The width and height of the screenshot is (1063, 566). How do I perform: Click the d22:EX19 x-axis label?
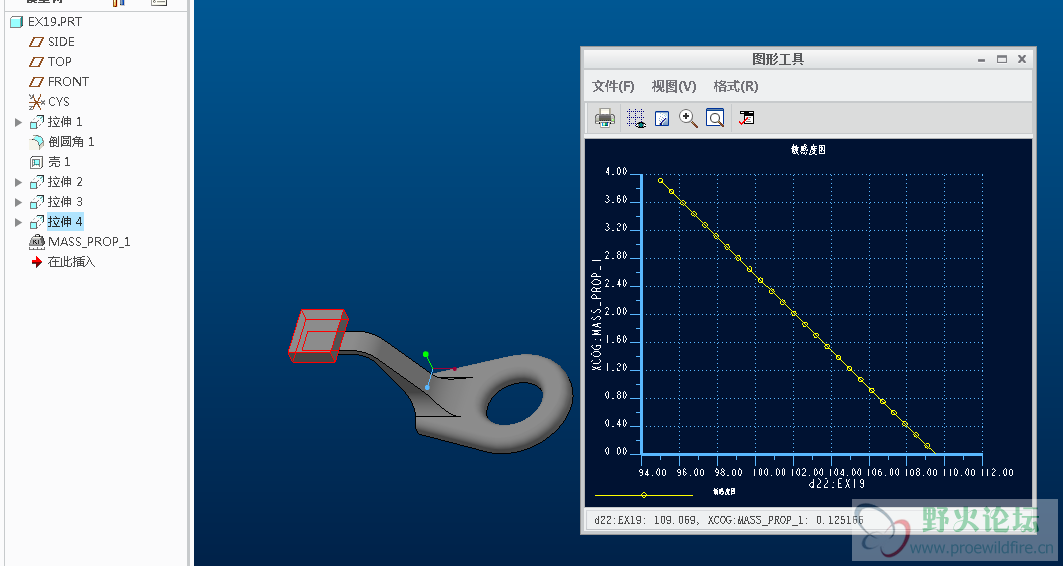pos(837,484)
